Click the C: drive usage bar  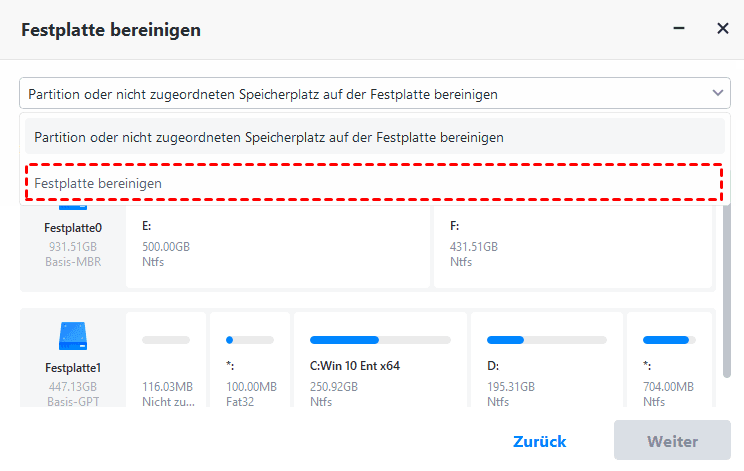(378, 340)
